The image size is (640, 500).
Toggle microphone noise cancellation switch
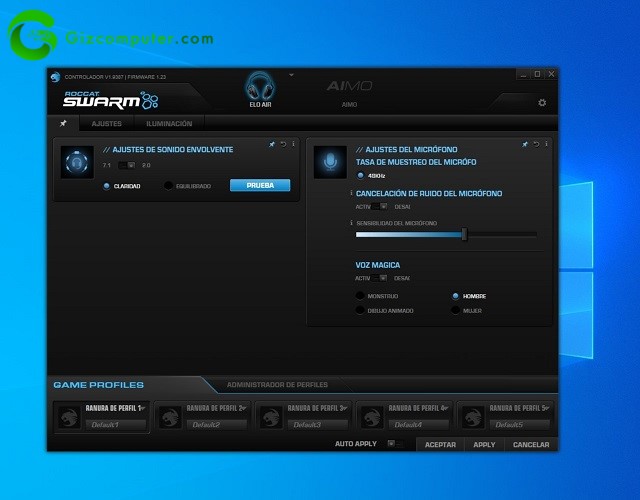point(379,207)
